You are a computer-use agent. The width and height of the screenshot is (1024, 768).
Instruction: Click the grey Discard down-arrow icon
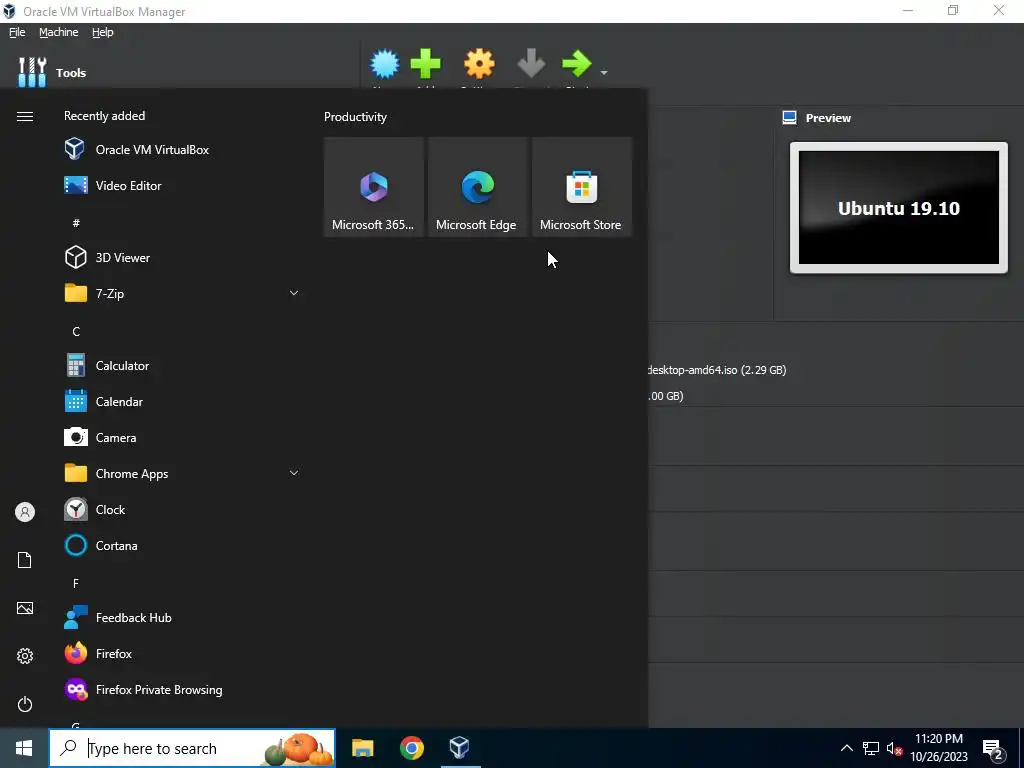pos(531,63)
